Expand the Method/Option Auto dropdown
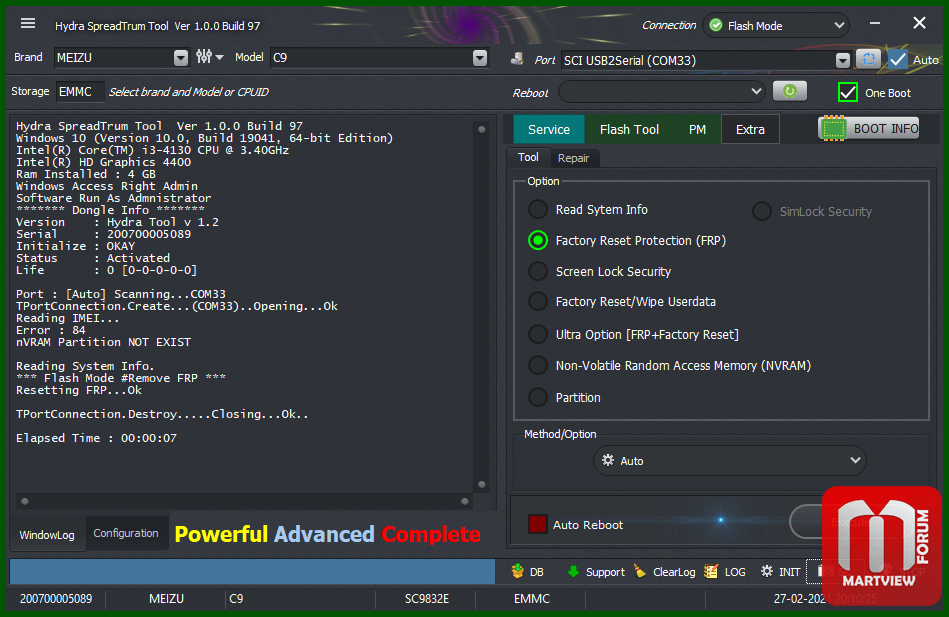Viewport: 949px width, 617px height. click(x=854, y=461)
